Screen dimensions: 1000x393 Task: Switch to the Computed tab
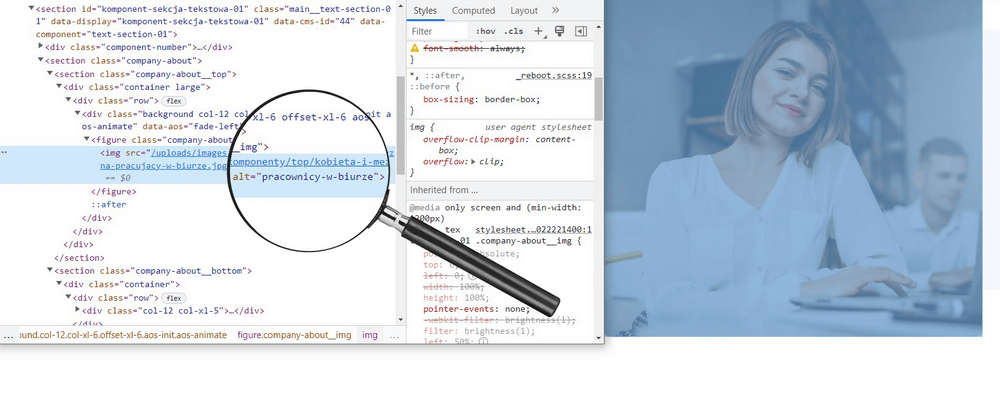click(473, 10)
